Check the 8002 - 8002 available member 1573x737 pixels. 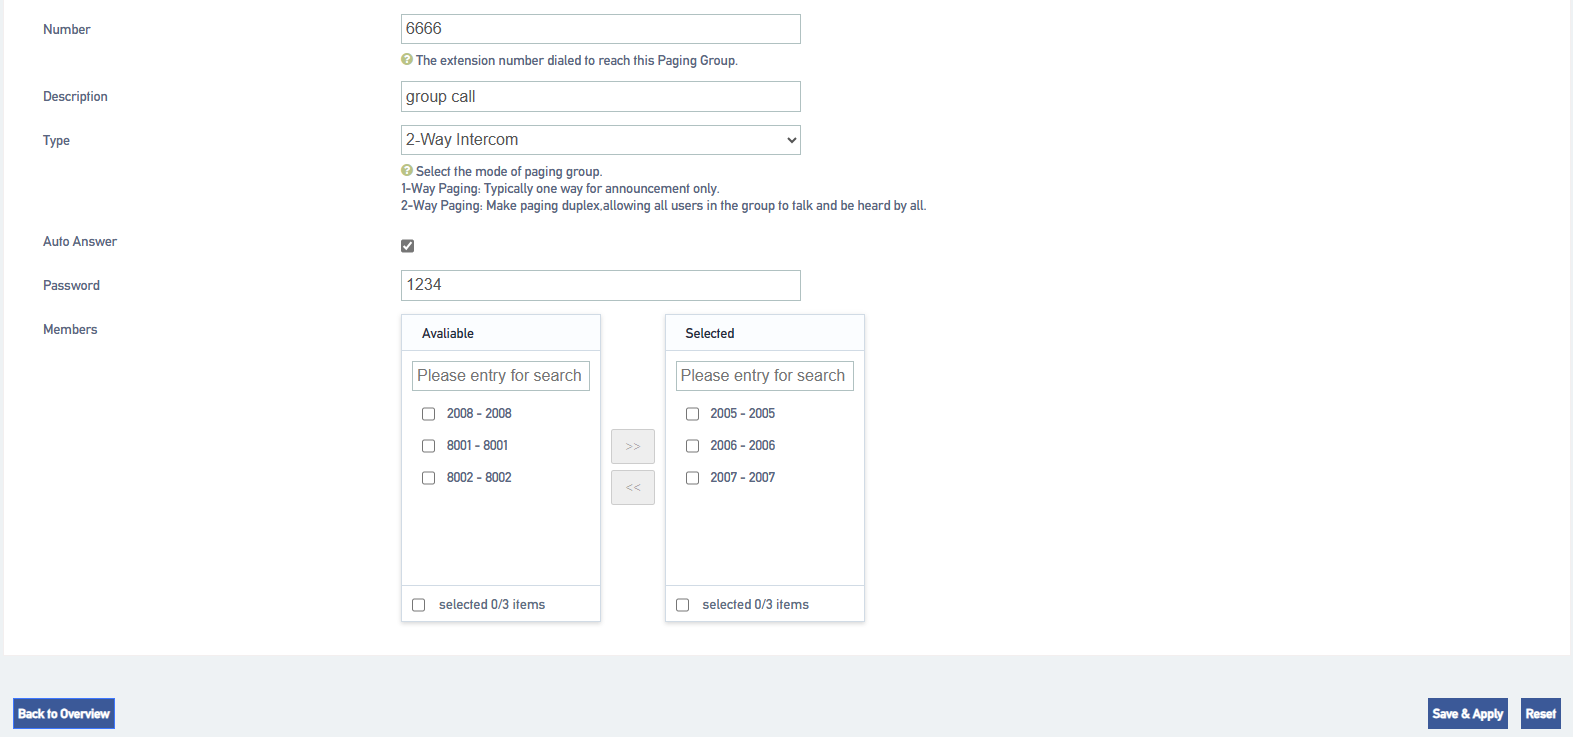tap(428, 478)
